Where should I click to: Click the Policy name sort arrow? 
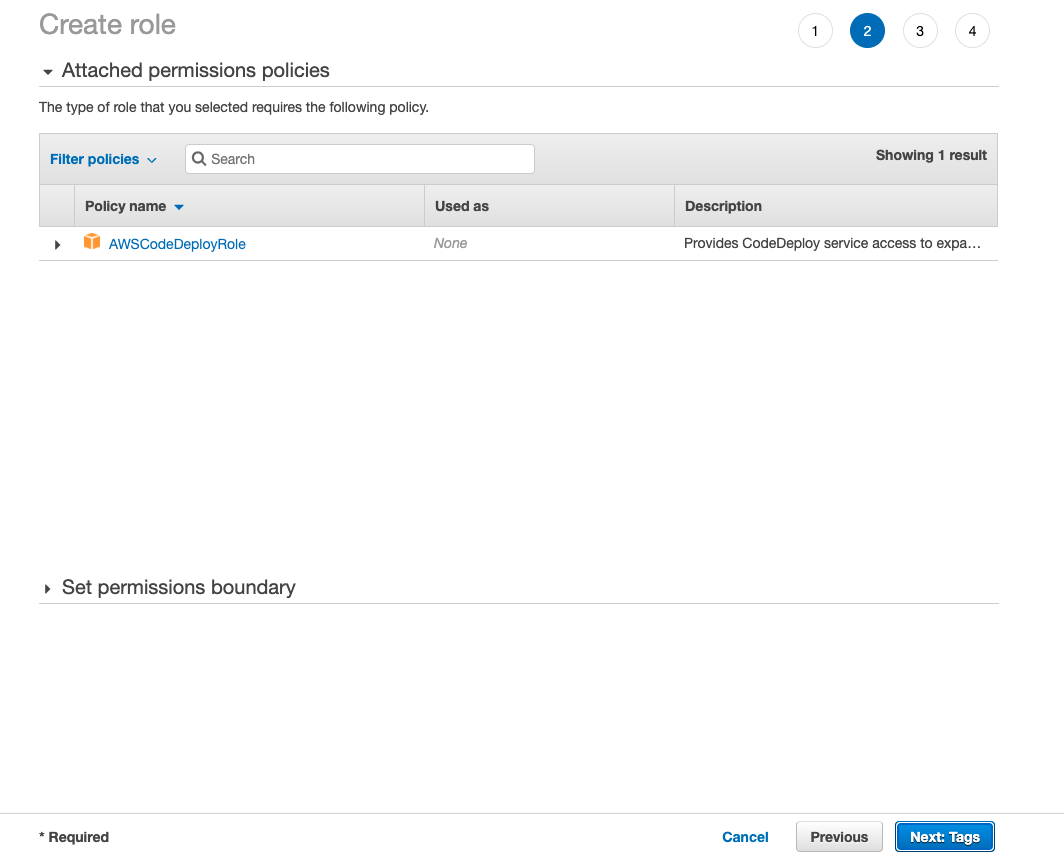coord(179,207)
